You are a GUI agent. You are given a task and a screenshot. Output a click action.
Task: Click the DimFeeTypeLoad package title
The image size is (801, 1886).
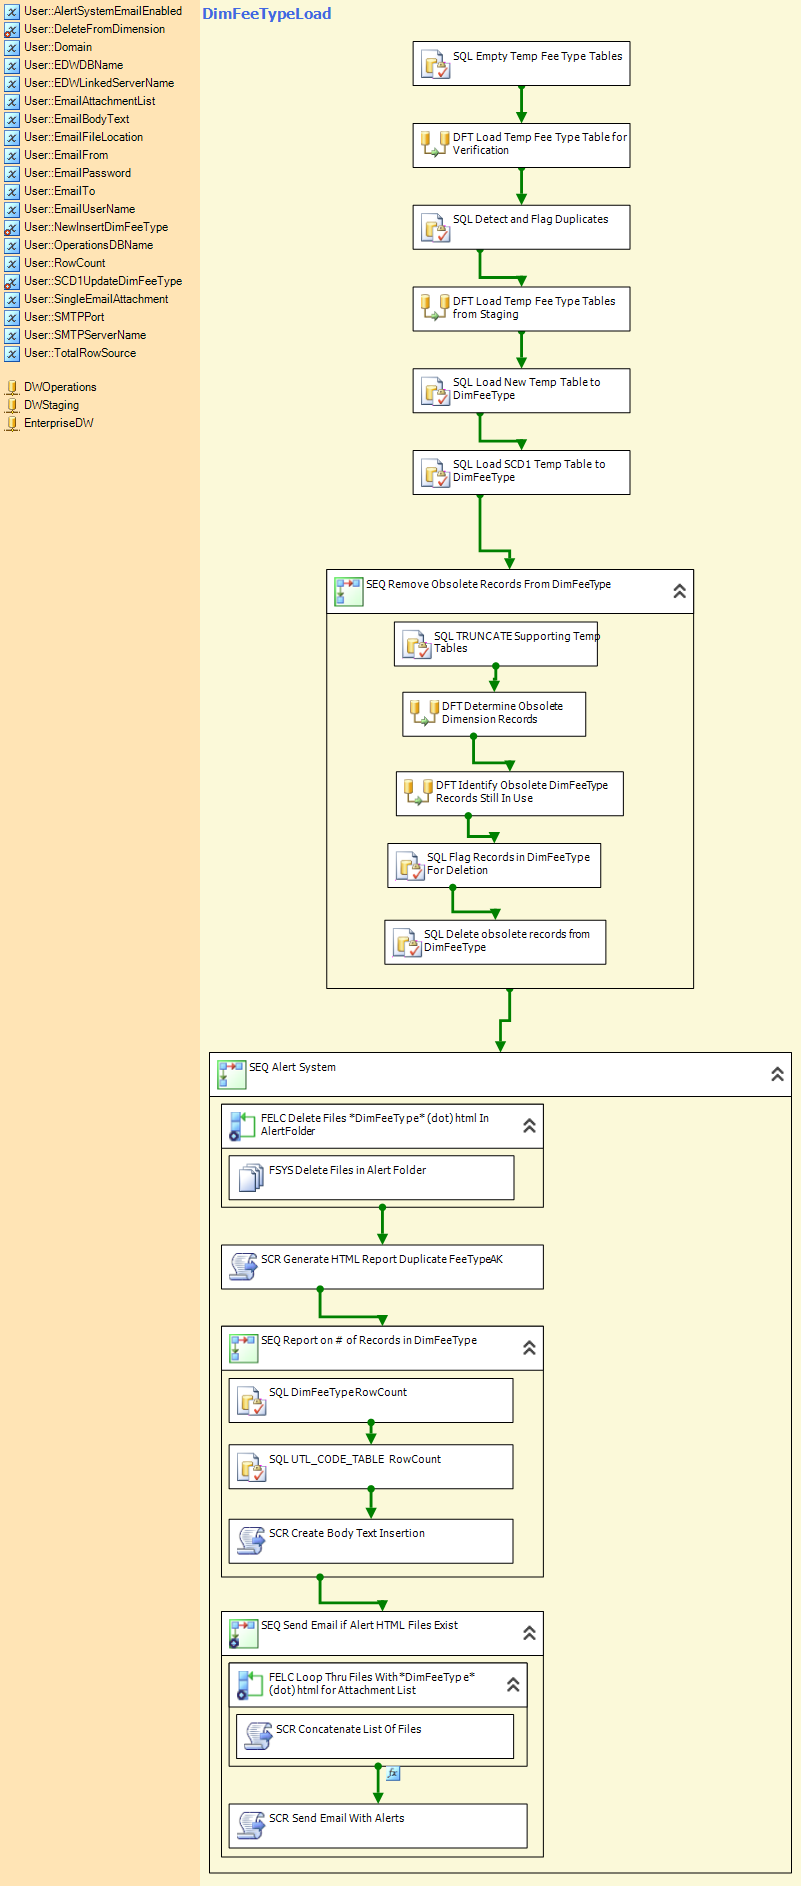267,14
